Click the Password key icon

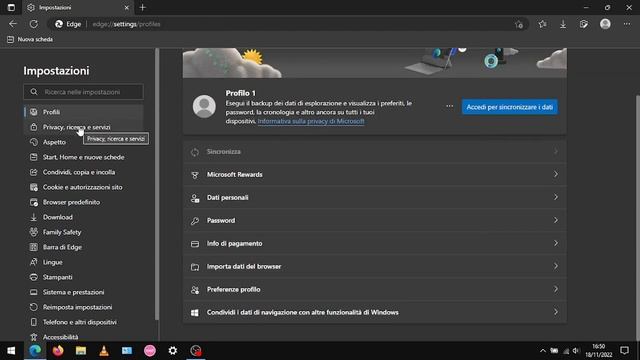[x=195, y=221]
